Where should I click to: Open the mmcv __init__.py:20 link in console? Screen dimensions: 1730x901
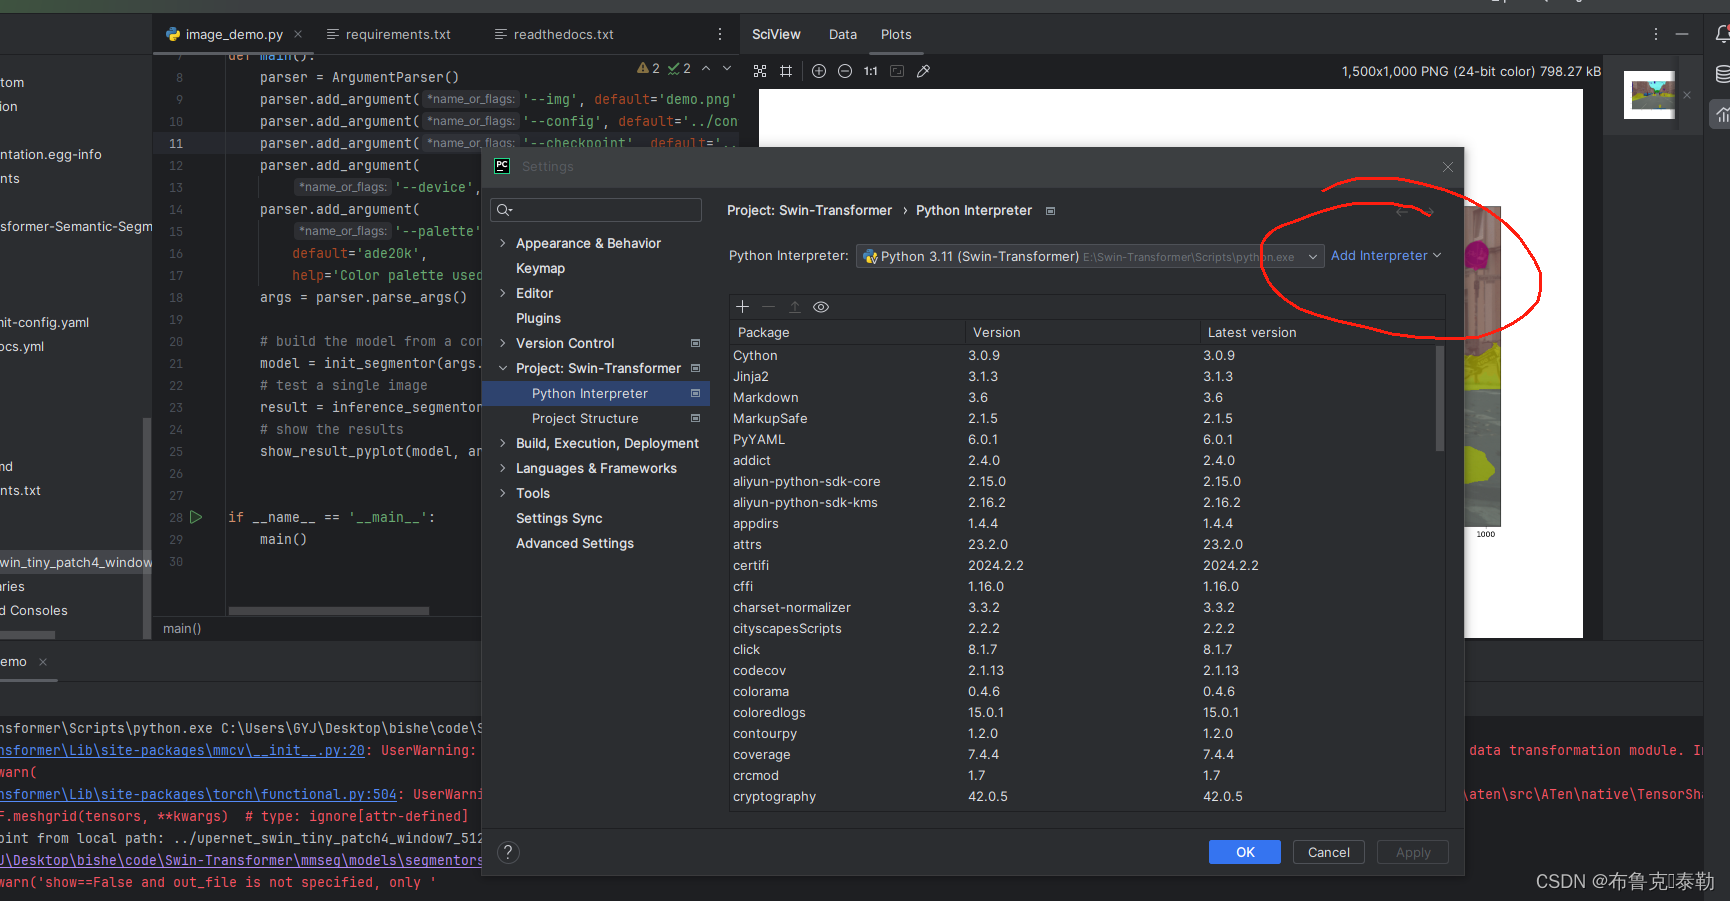pos(182,750)
